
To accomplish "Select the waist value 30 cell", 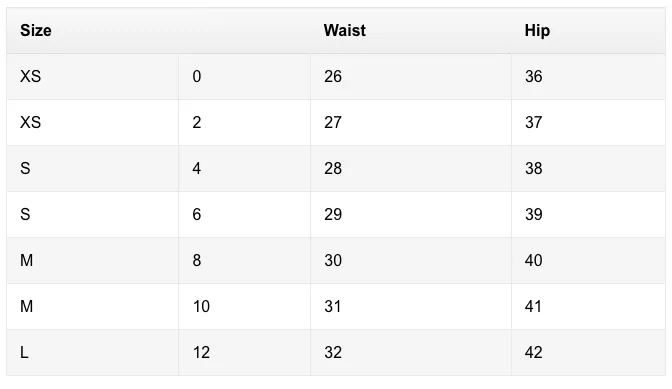I will [x=411, y=260].
